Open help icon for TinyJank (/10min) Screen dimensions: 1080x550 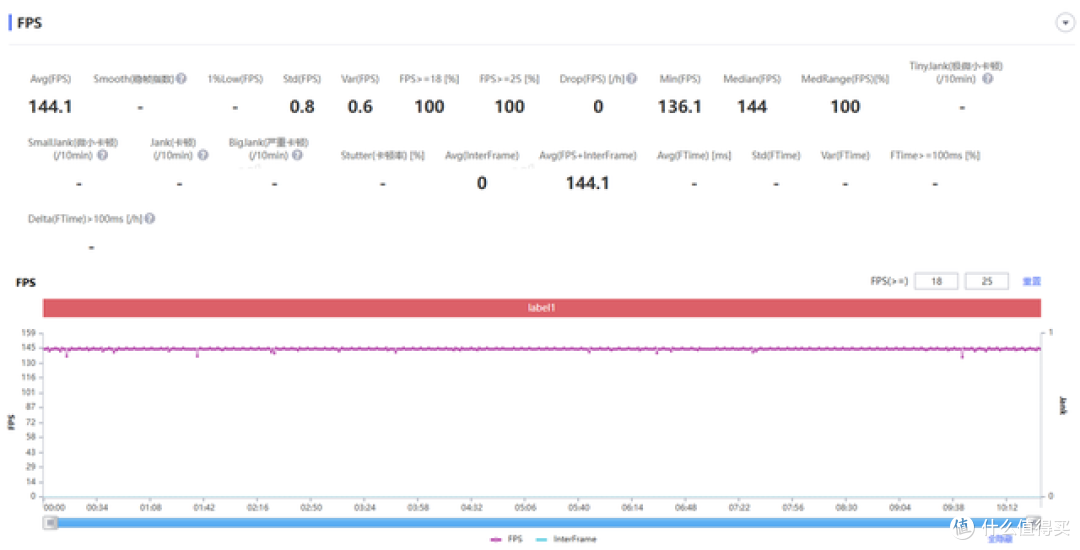(x=988, y=78)
